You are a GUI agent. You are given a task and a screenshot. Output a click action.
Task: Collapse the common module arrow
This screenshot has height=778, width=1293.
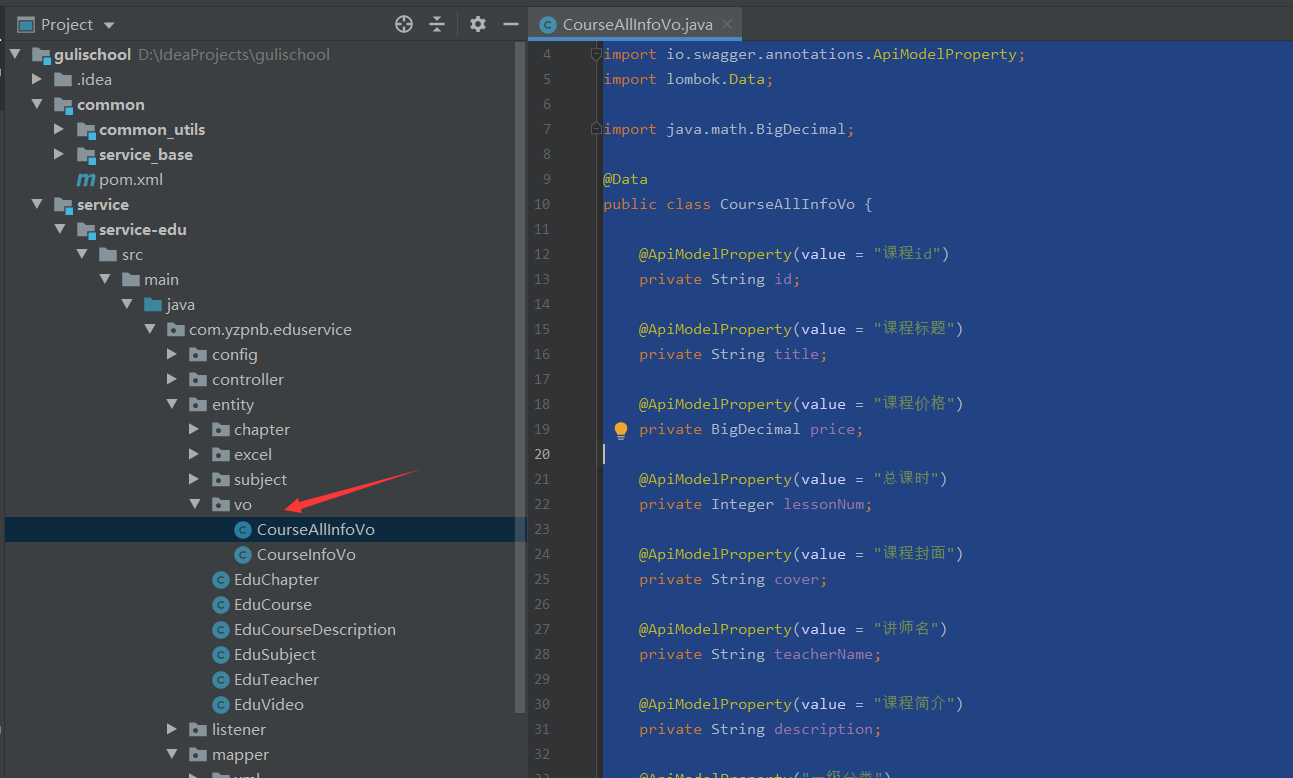coord(37,104)
